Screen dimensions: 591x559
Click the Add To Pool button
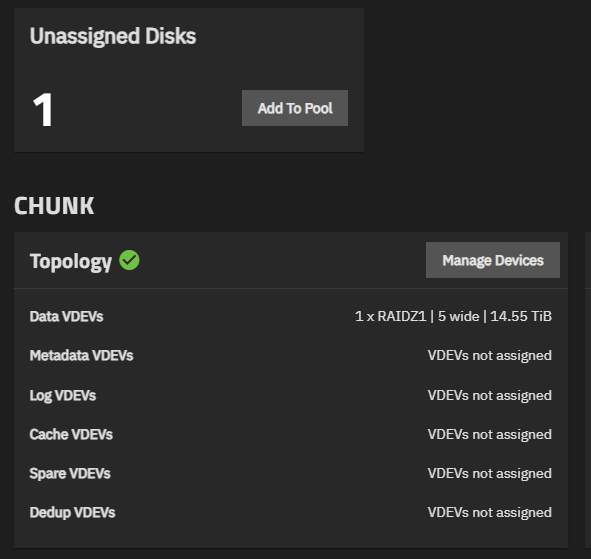[295, 108]
